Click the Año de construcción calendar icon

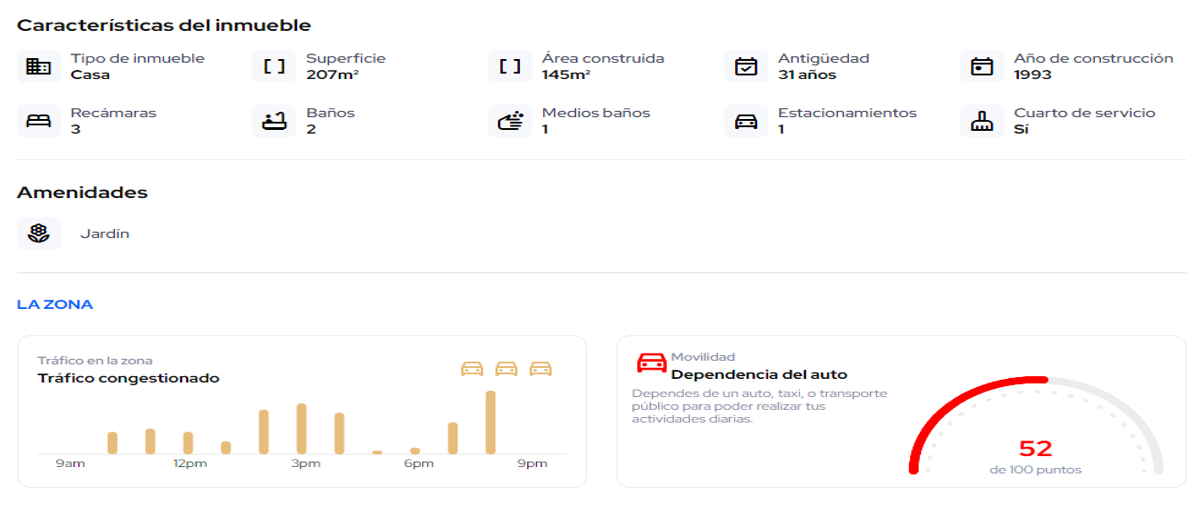(x=982, y=67)
